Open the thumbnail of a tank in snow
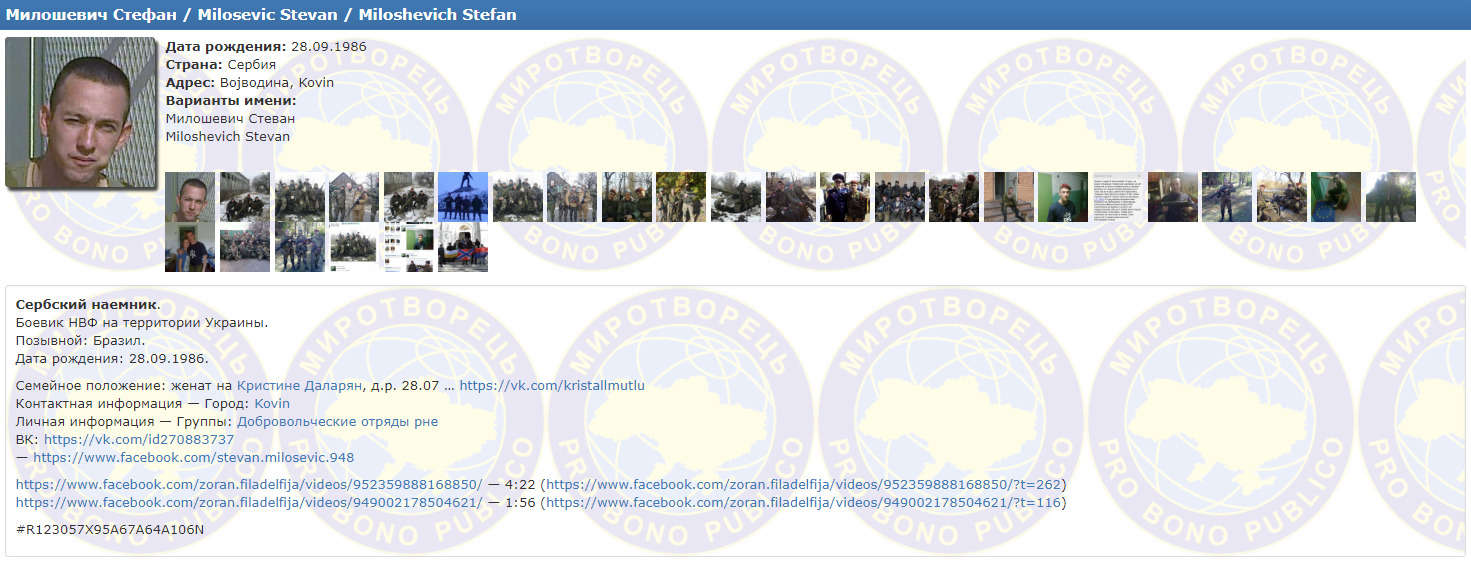This screenshot has height=564, width=1471. coord(736,197)
